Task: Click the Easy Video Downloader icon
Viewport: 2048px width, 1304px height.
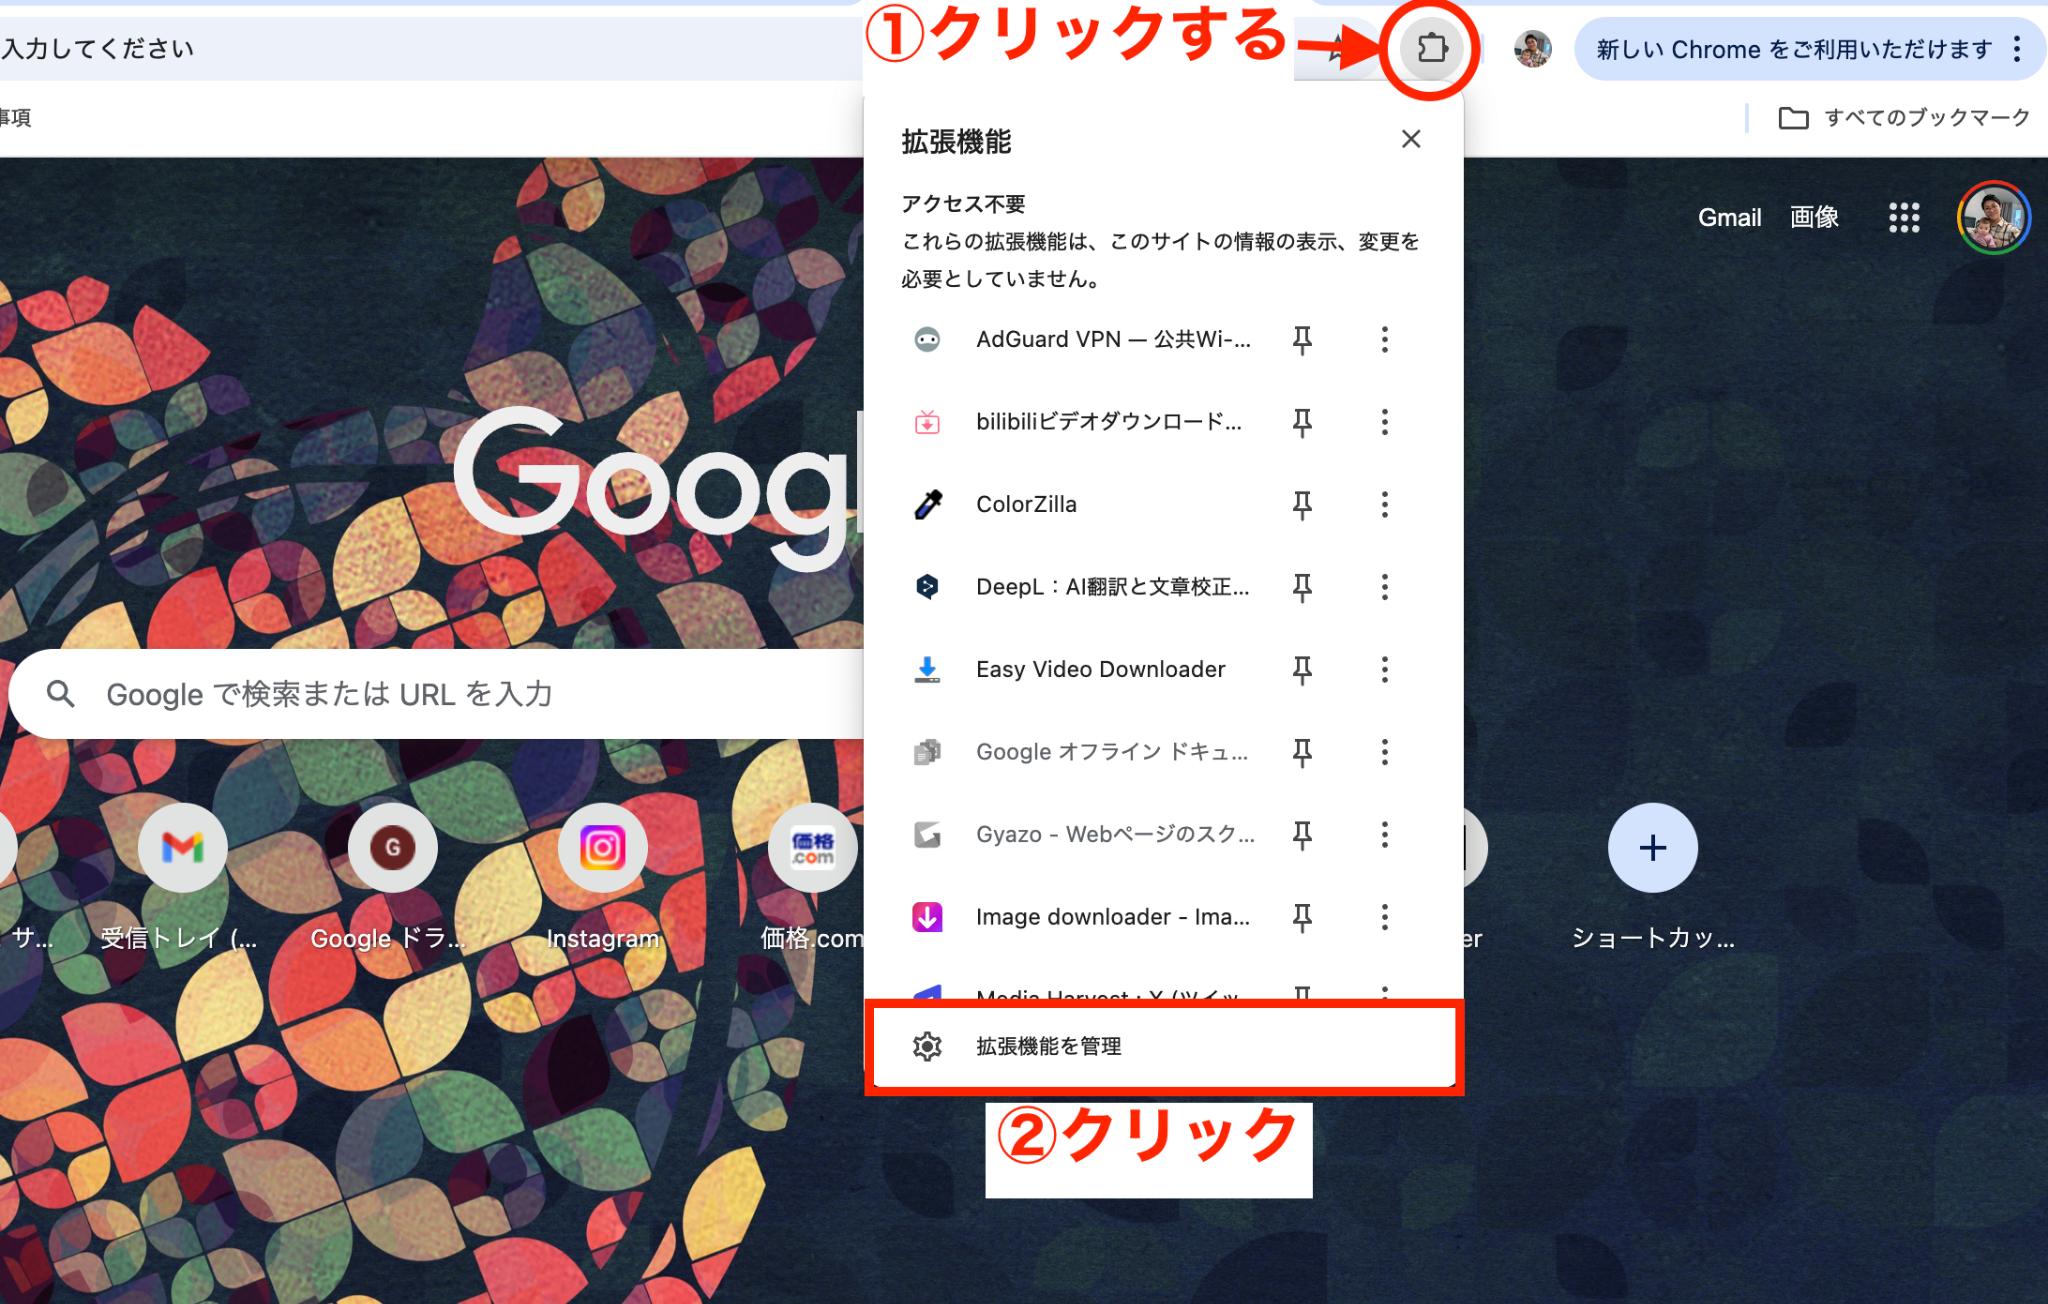Action: coord(927,669)
